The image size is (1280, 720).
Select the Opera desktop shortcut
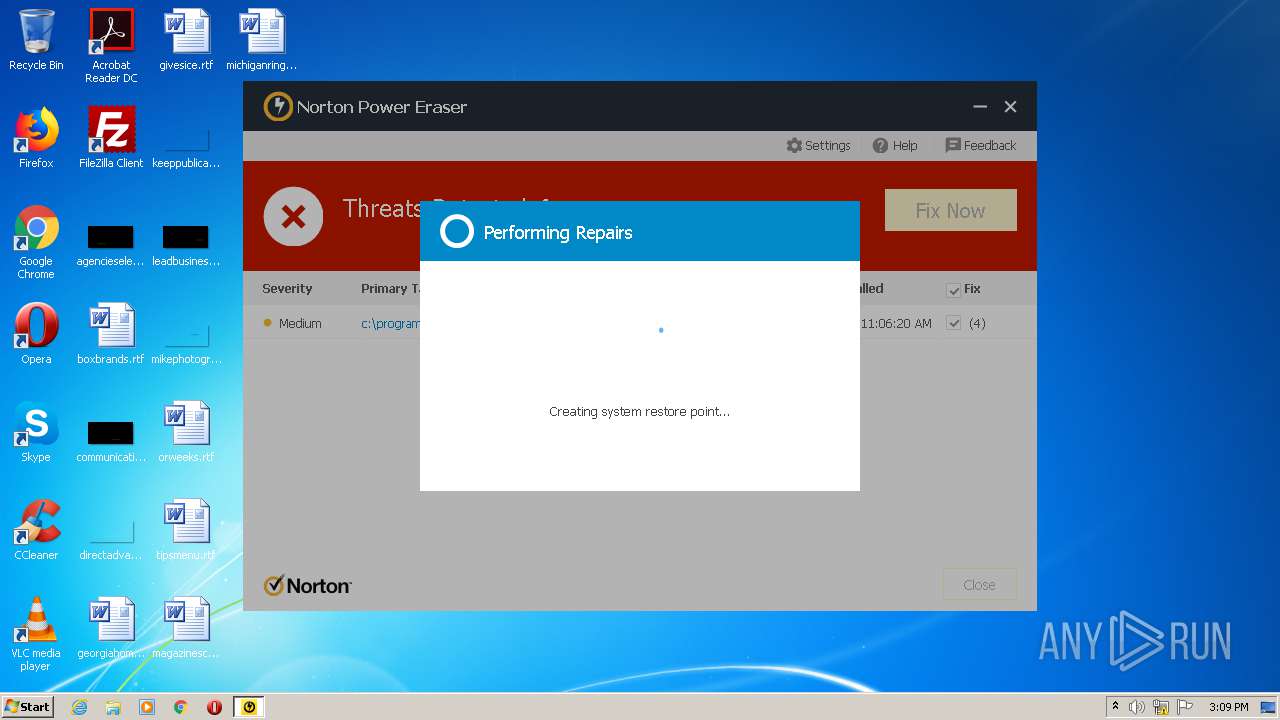36,335
